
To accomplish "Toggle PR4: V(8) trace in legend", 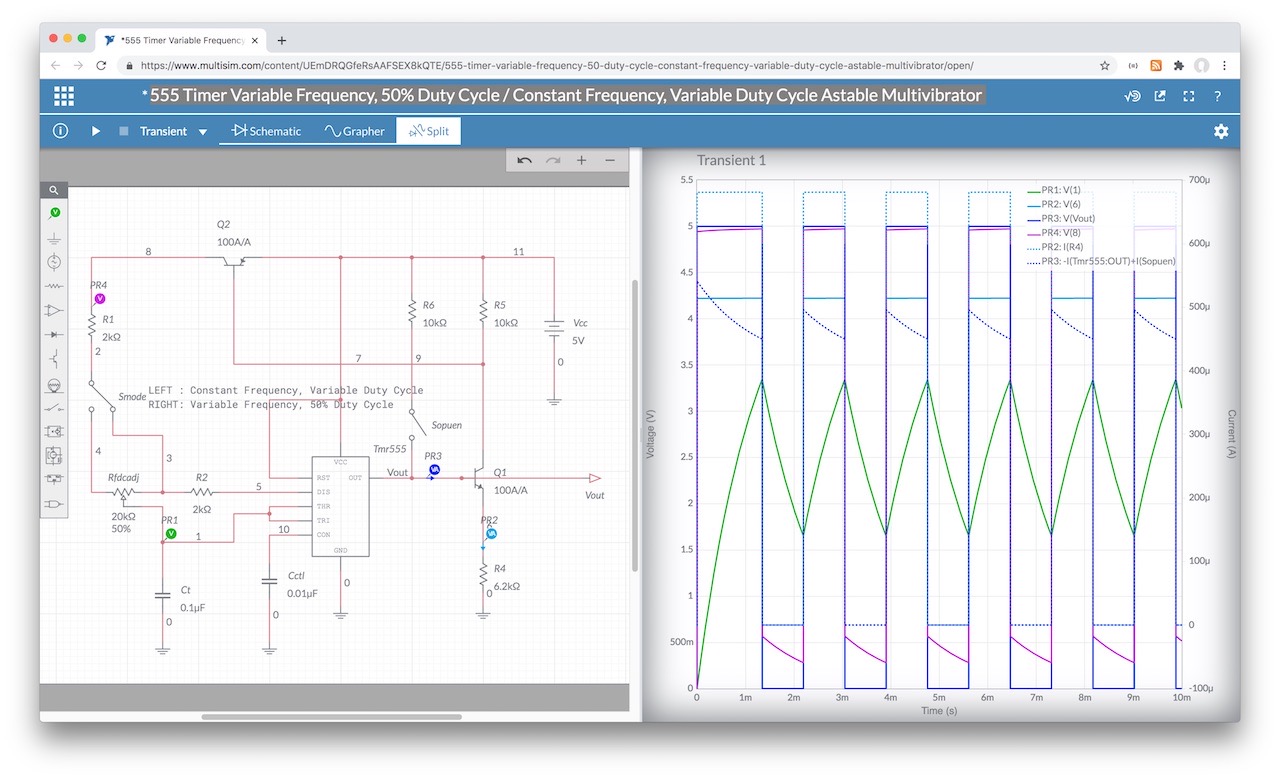I will pos(1054,232).
